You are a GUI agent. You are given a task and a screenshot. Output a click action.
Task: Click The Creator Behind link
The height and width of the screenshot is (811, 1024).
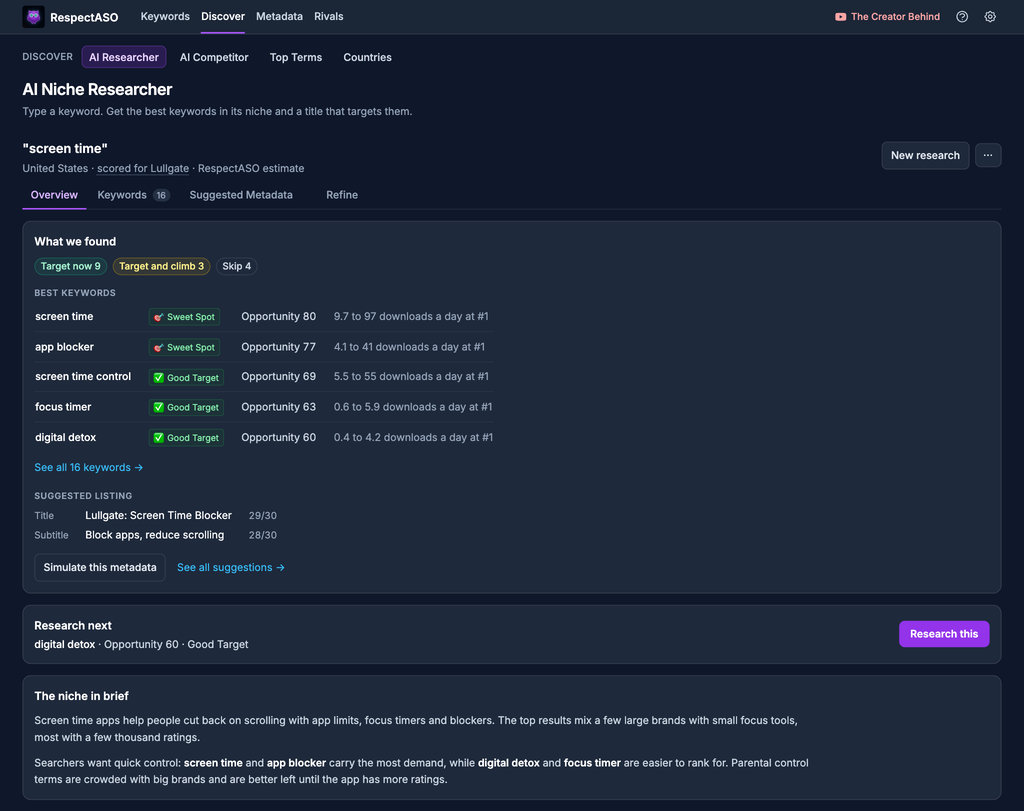tap(895, 17)
